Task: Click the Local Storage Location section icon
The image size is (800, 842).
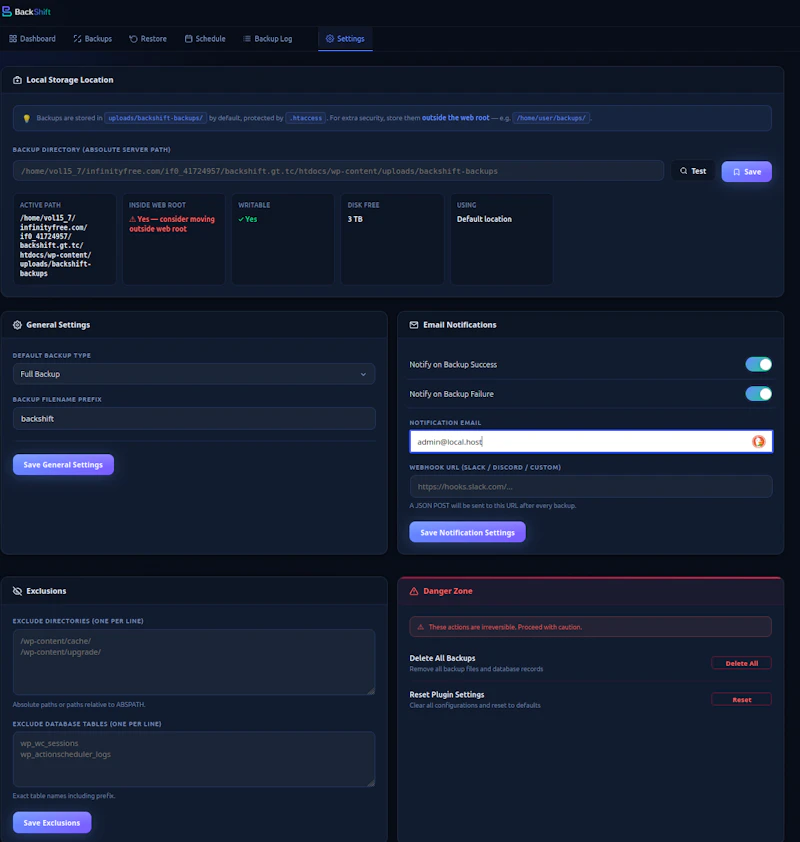Action: (x=17, y=80)
